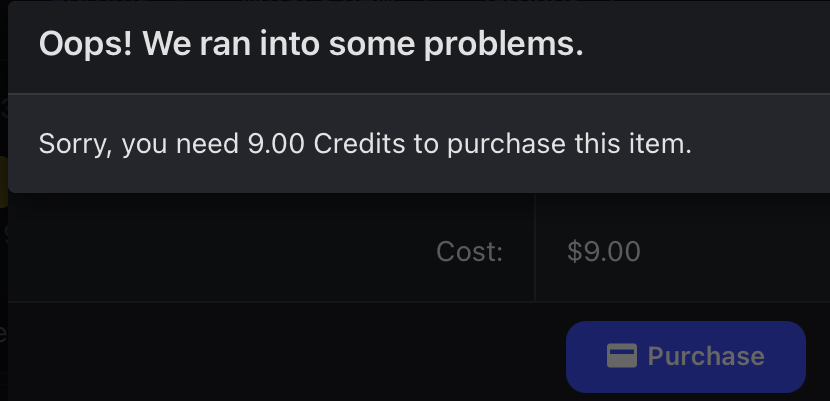Click the "Sorry, you need 9.00 Credits" error message
Image resolution: width=830 pixels, height=401 pixels.
click(x=365, y=144)
